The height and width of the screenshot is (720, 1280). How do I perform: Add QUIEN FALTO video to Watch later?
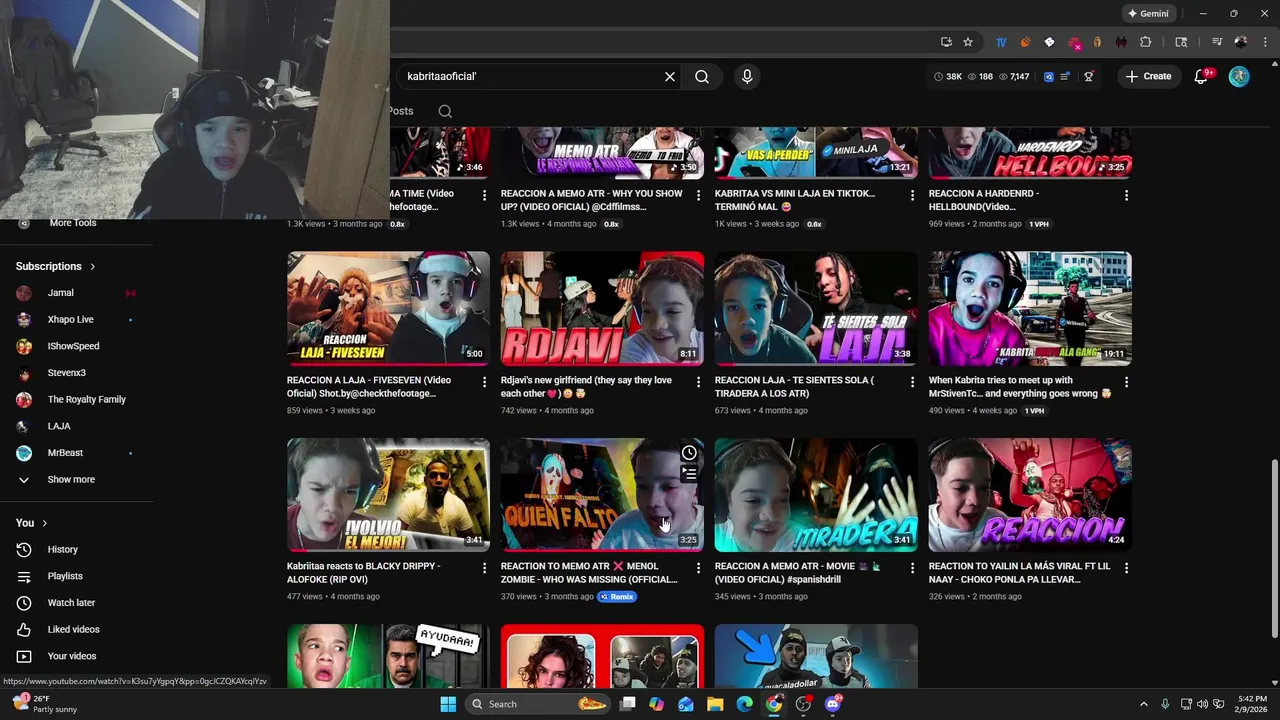click(689, 453)
